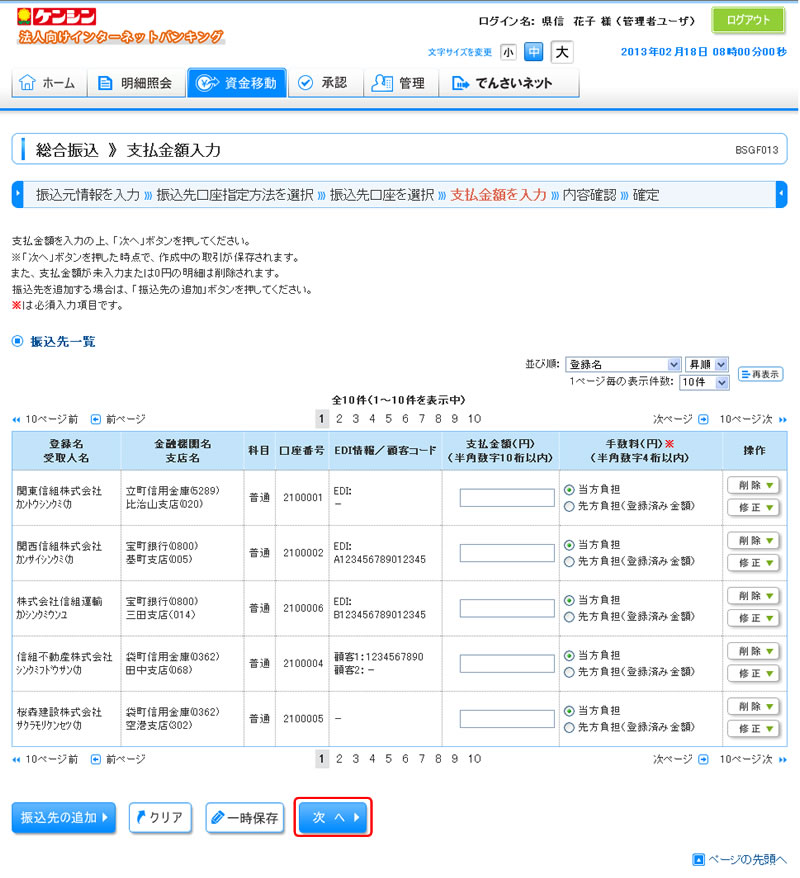This screenshot has height=878, width=800.
Task: Click the 再表示 refresh button
Action: pyautogui.click(x=761, y=374)
